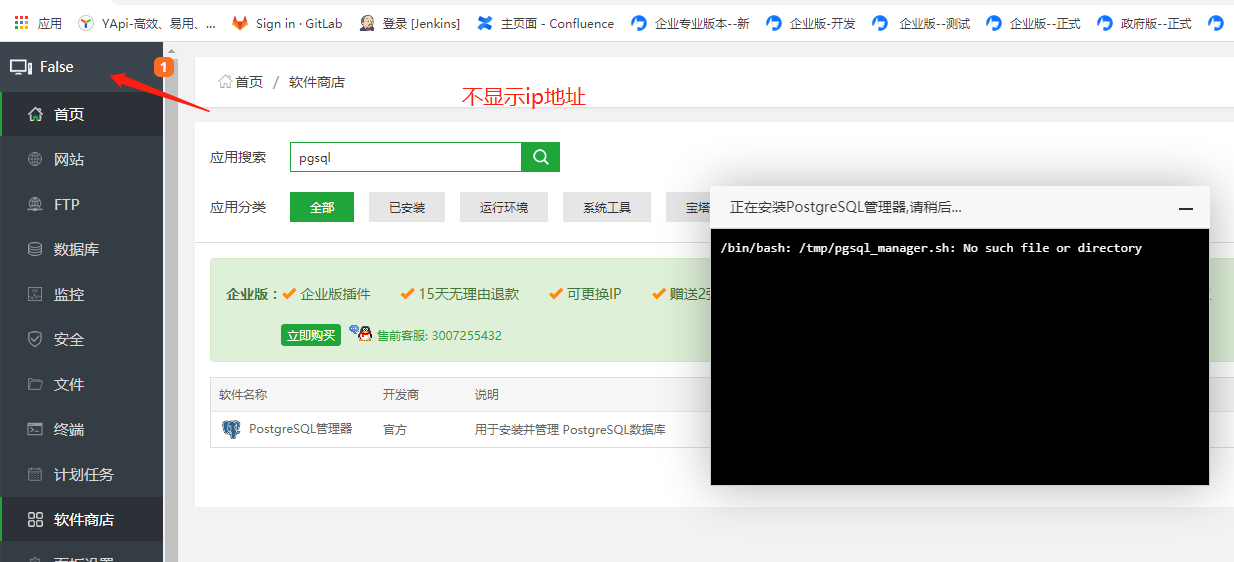Screen dimensions: 1234x562
Task: Click the terminal icon for 终端
Action: [35, 429]
